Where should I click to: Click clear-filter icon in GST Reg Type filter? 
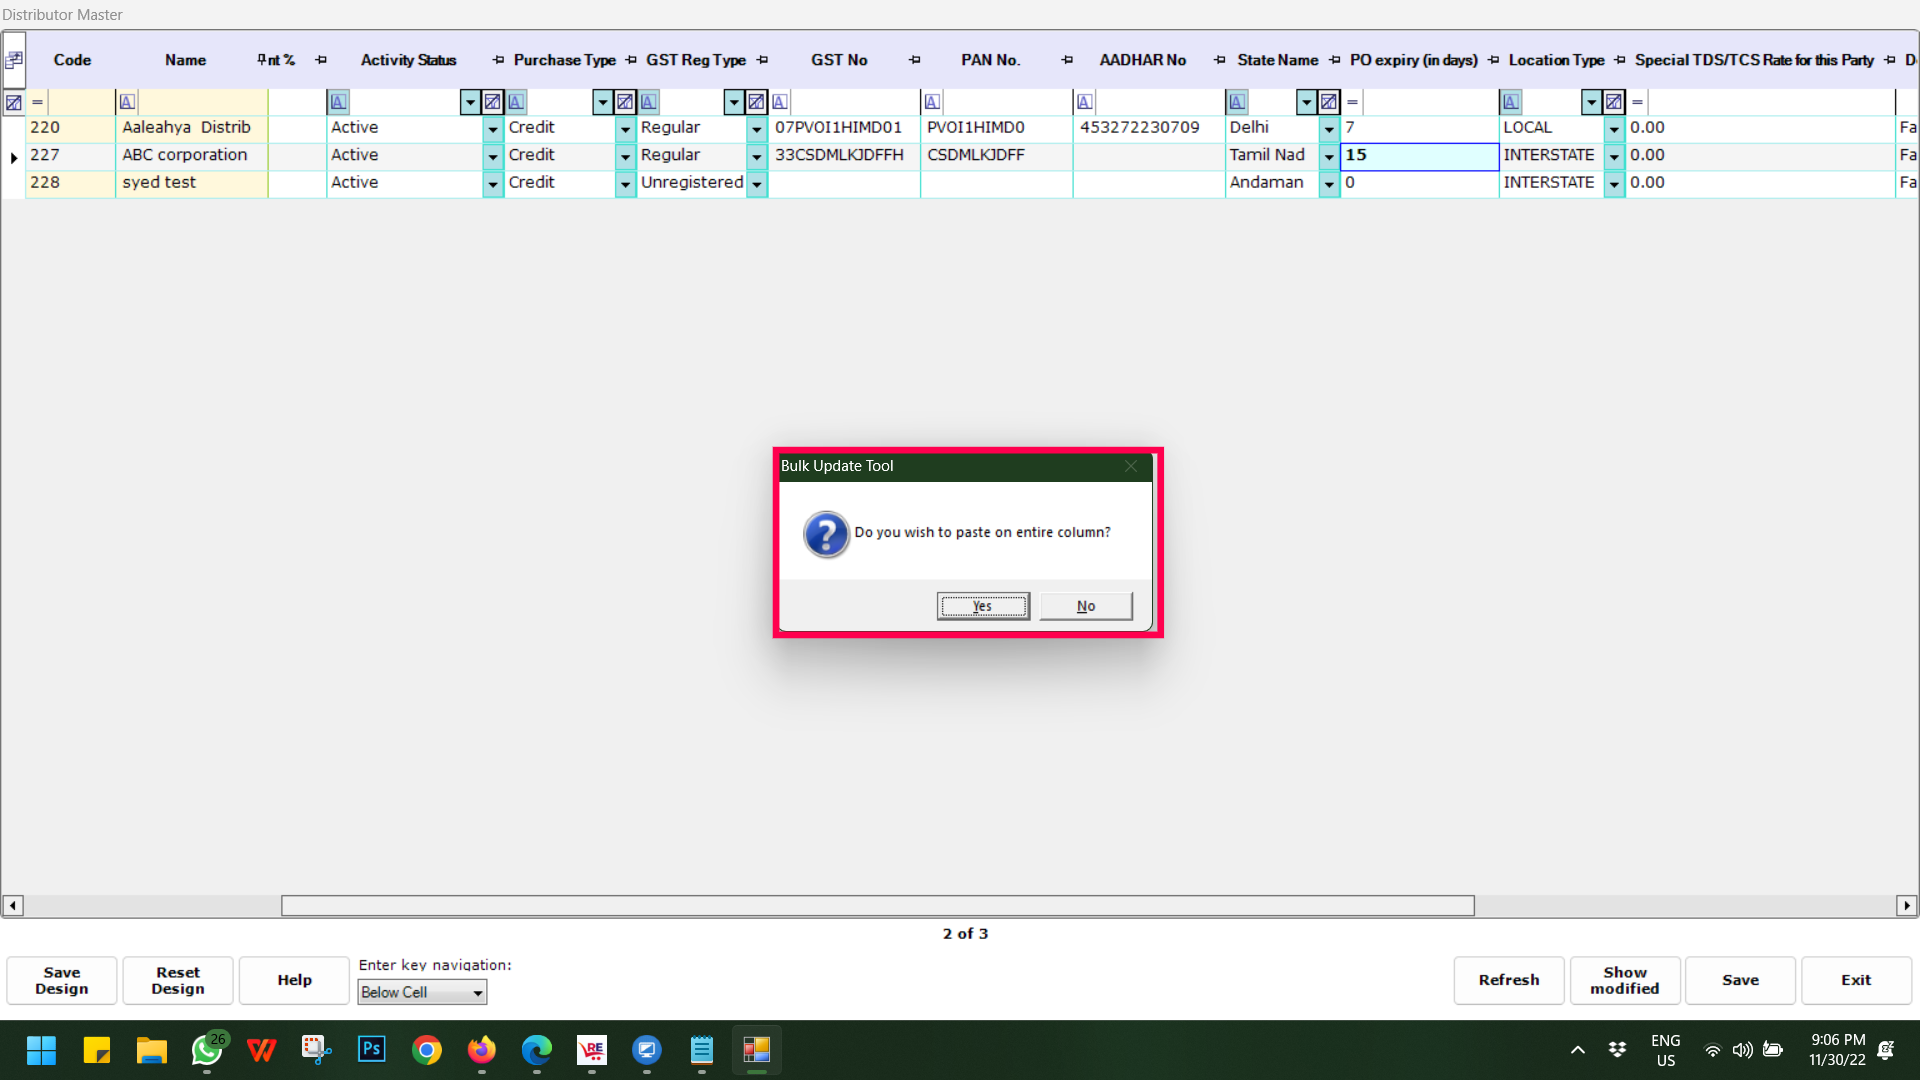757,102
